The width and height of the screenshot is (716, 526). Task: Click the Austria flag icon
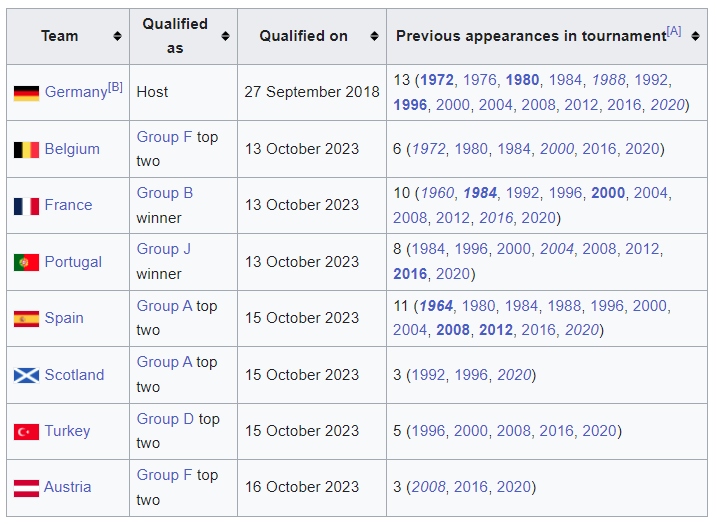[x=26, y=488]
